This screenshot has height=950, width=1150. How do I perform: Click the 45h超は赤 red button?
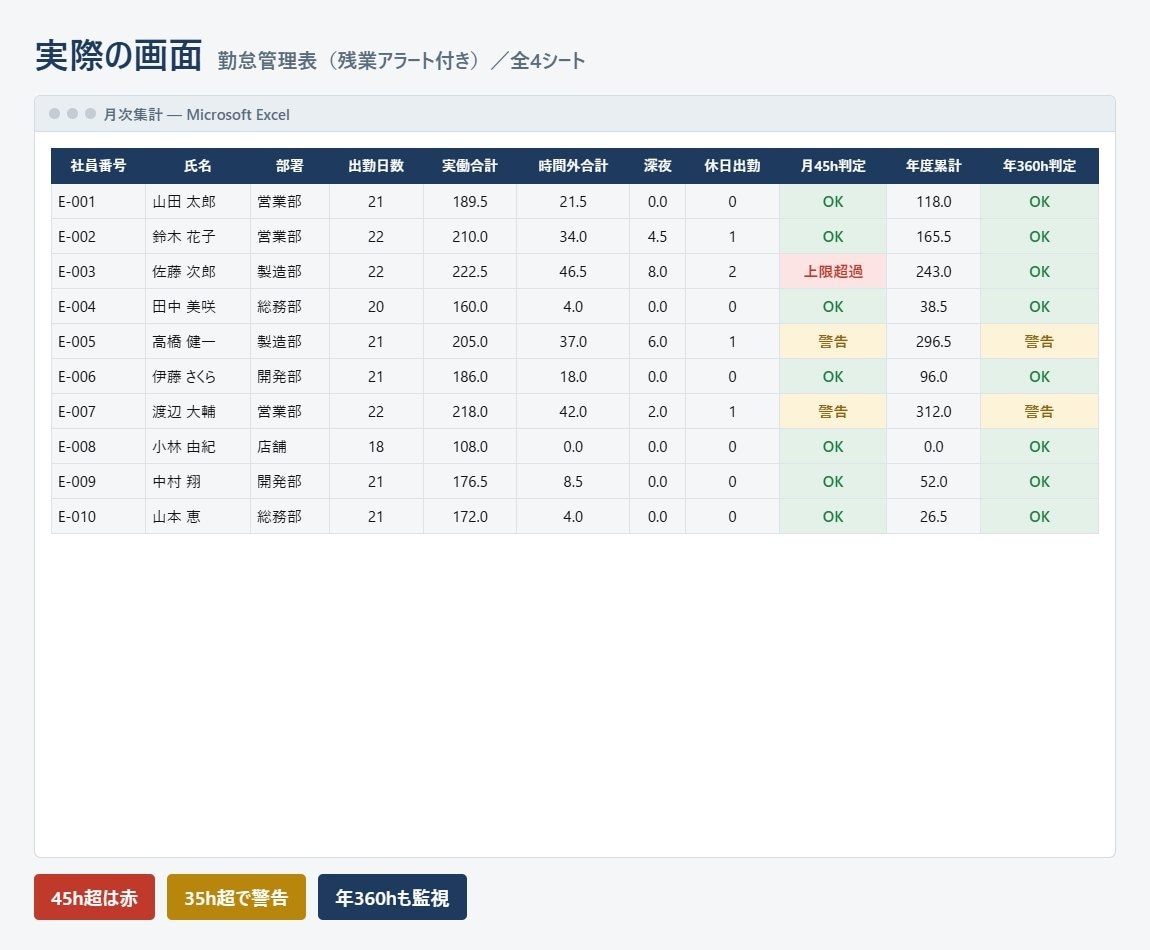94,897
